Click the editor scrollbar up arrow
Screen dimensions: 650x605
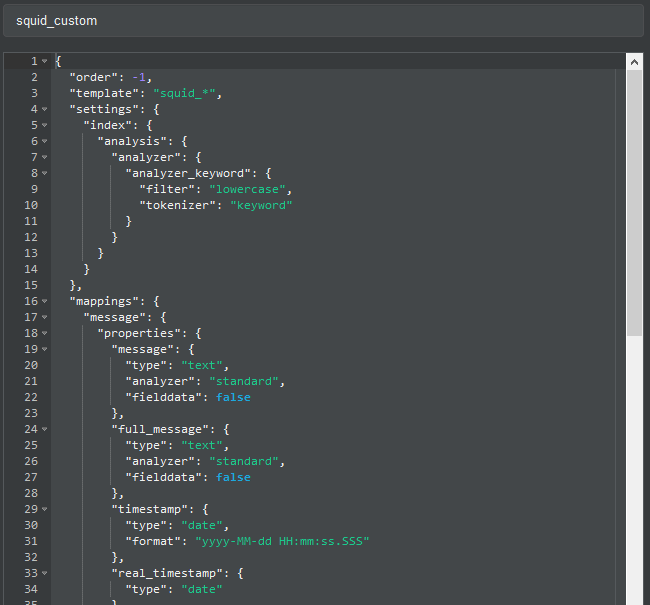click(x=634, y=62)
